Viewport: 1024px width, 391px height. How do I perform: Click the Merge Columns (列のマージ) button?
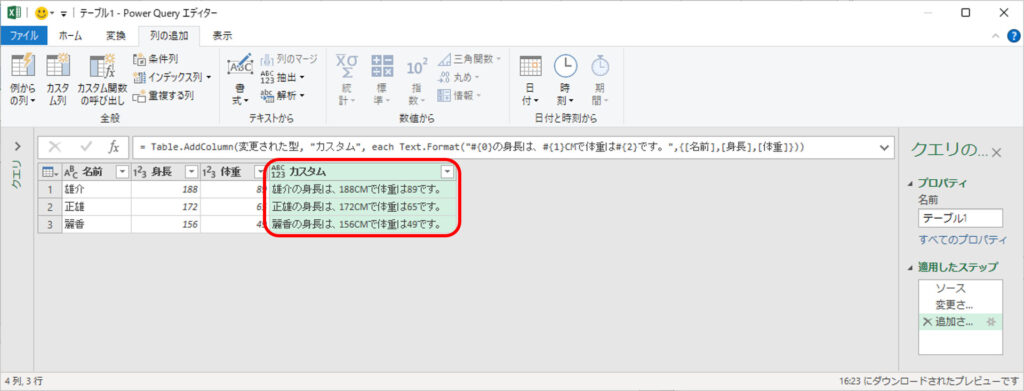tap(289, 59)
